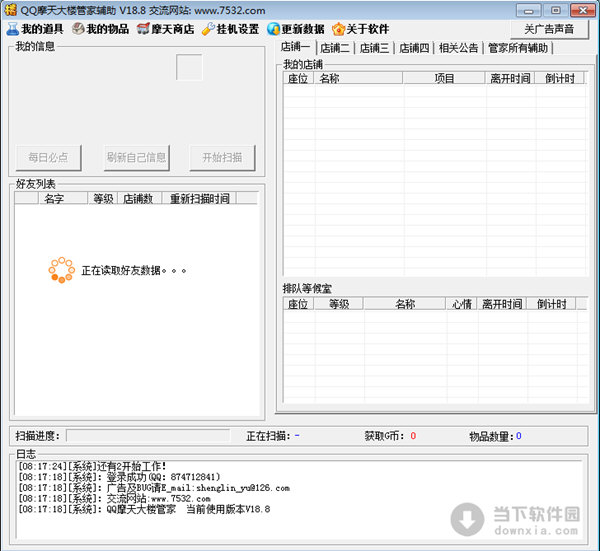Click log line 交流网站:www.7532.com

point(114,499)
